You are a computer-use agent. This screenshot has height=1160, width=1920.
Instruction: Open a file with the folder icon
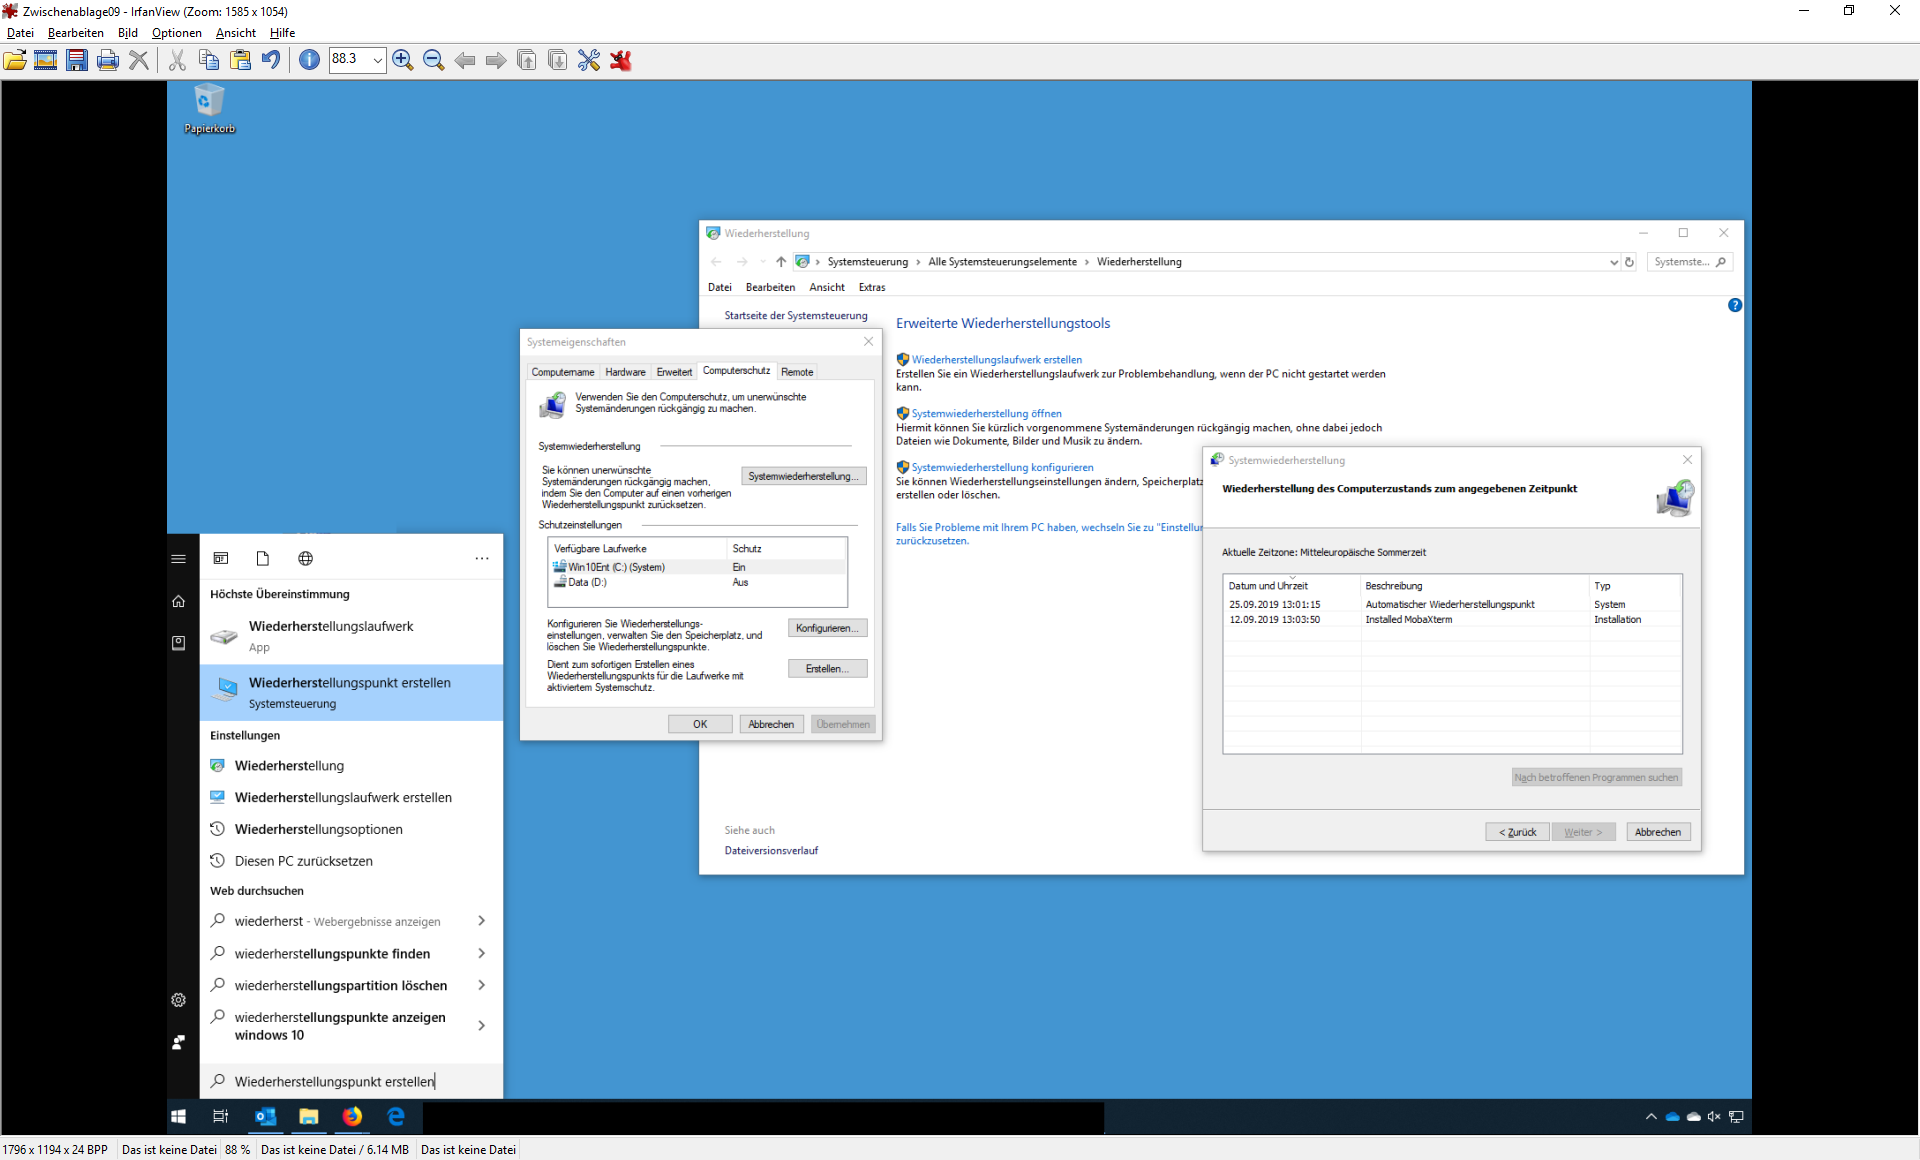point(15,61)
